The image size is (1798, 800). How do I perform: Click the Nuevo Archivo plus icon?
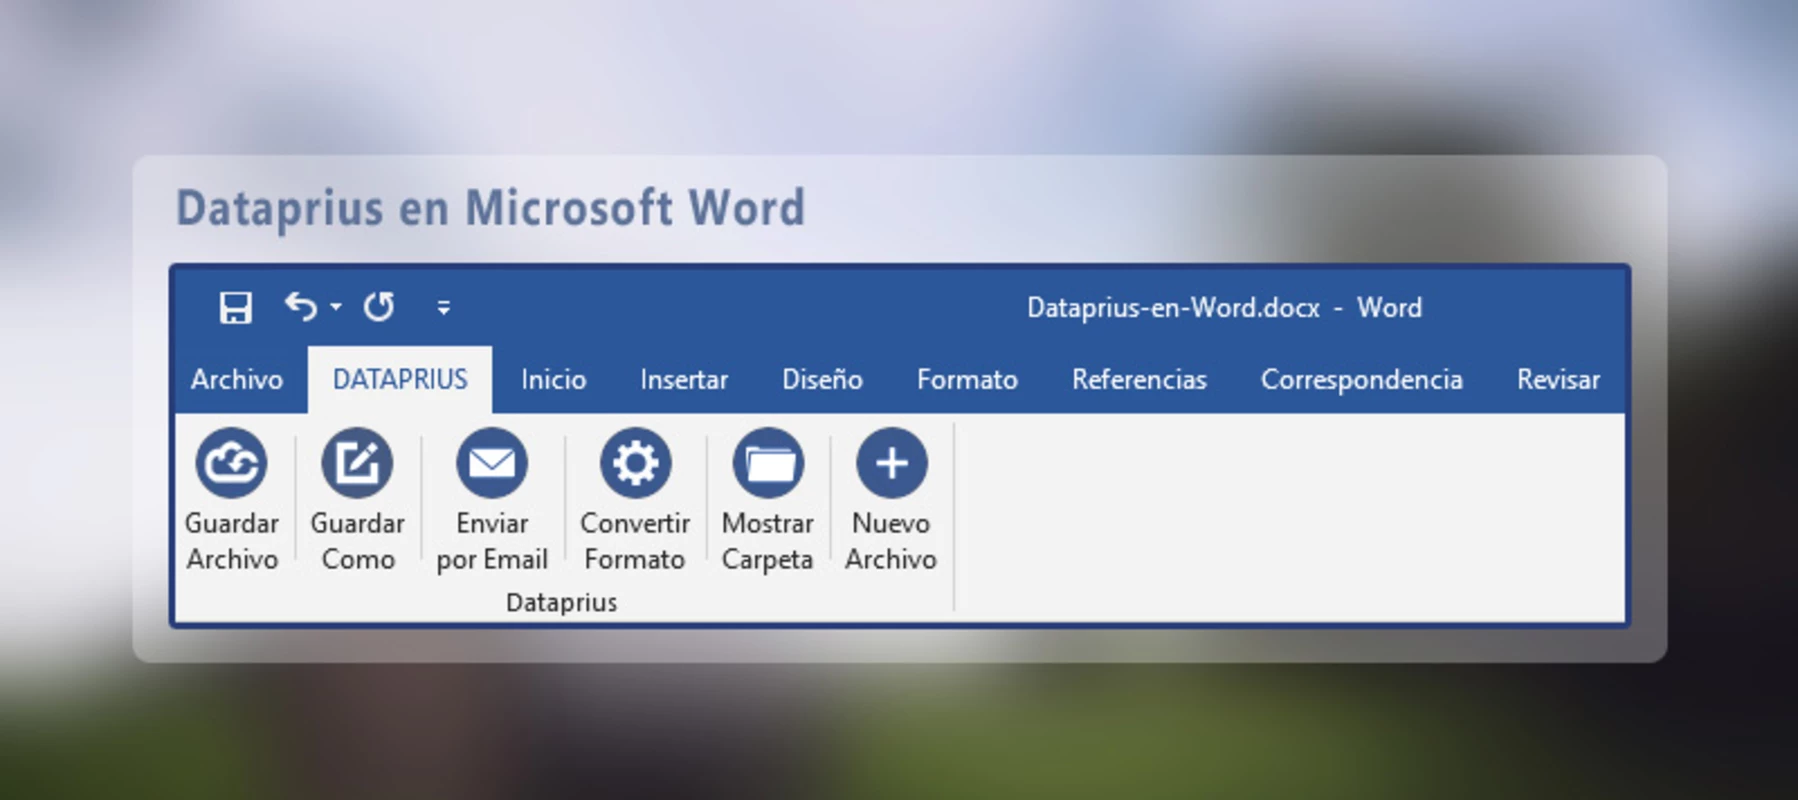891,463
